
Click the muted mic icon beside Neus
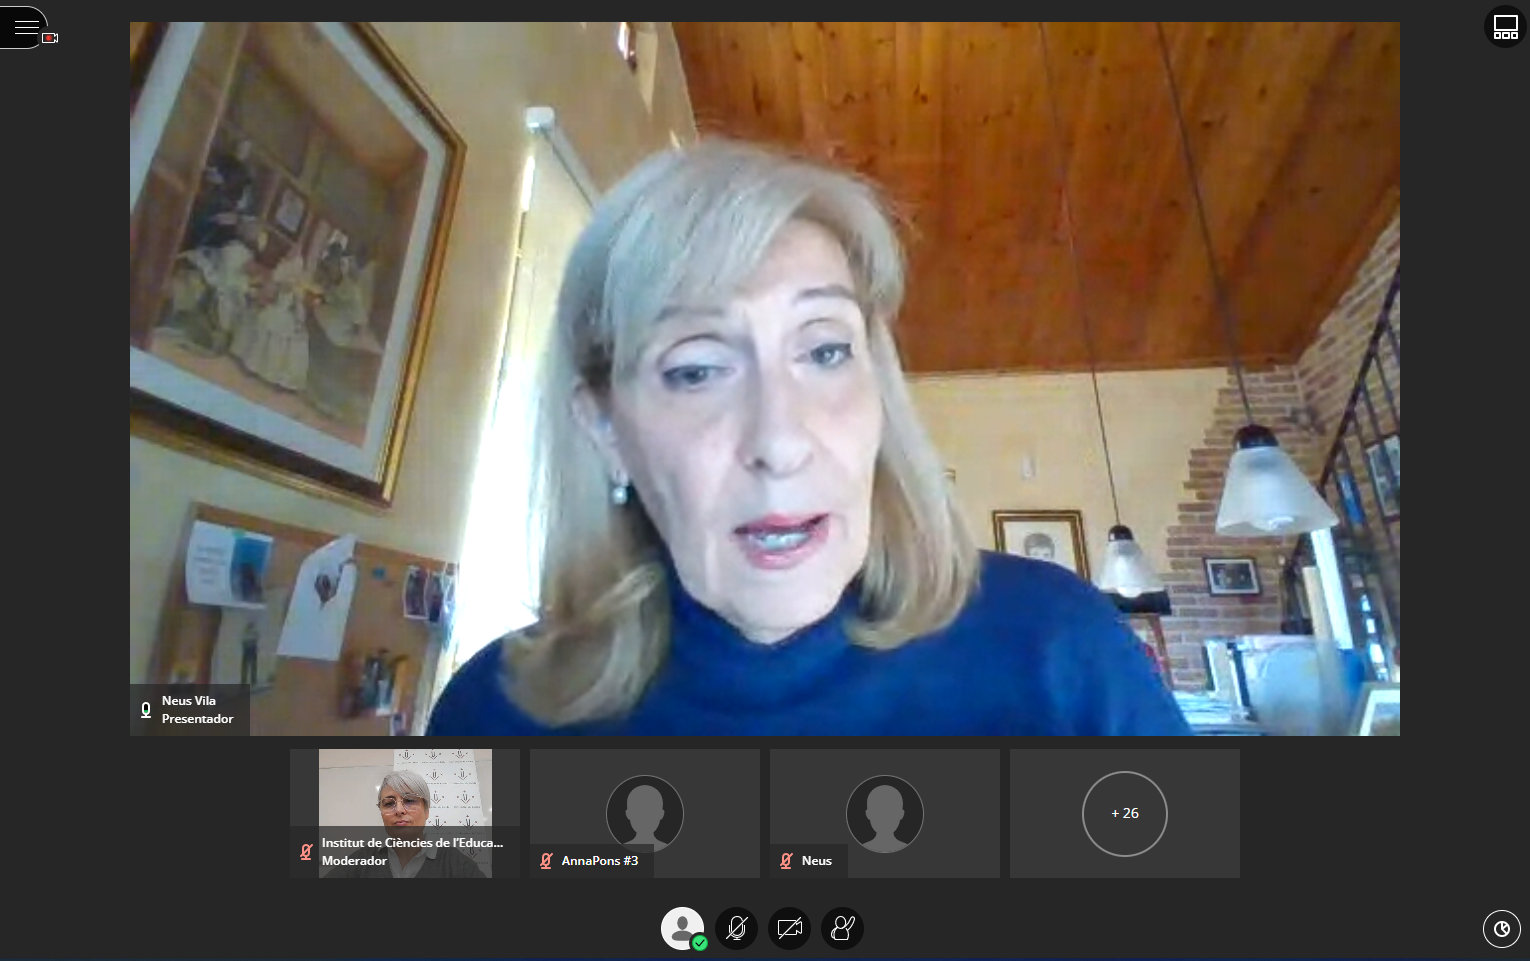[786, 861]
